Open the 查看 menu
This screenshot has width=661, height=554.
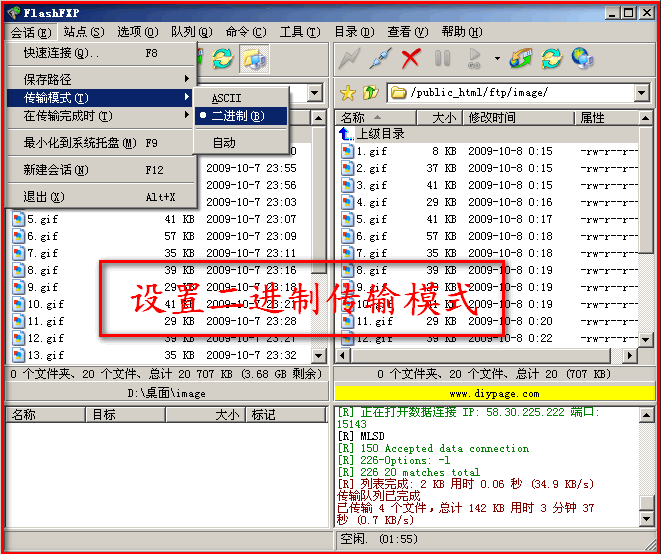click(408, 32)
